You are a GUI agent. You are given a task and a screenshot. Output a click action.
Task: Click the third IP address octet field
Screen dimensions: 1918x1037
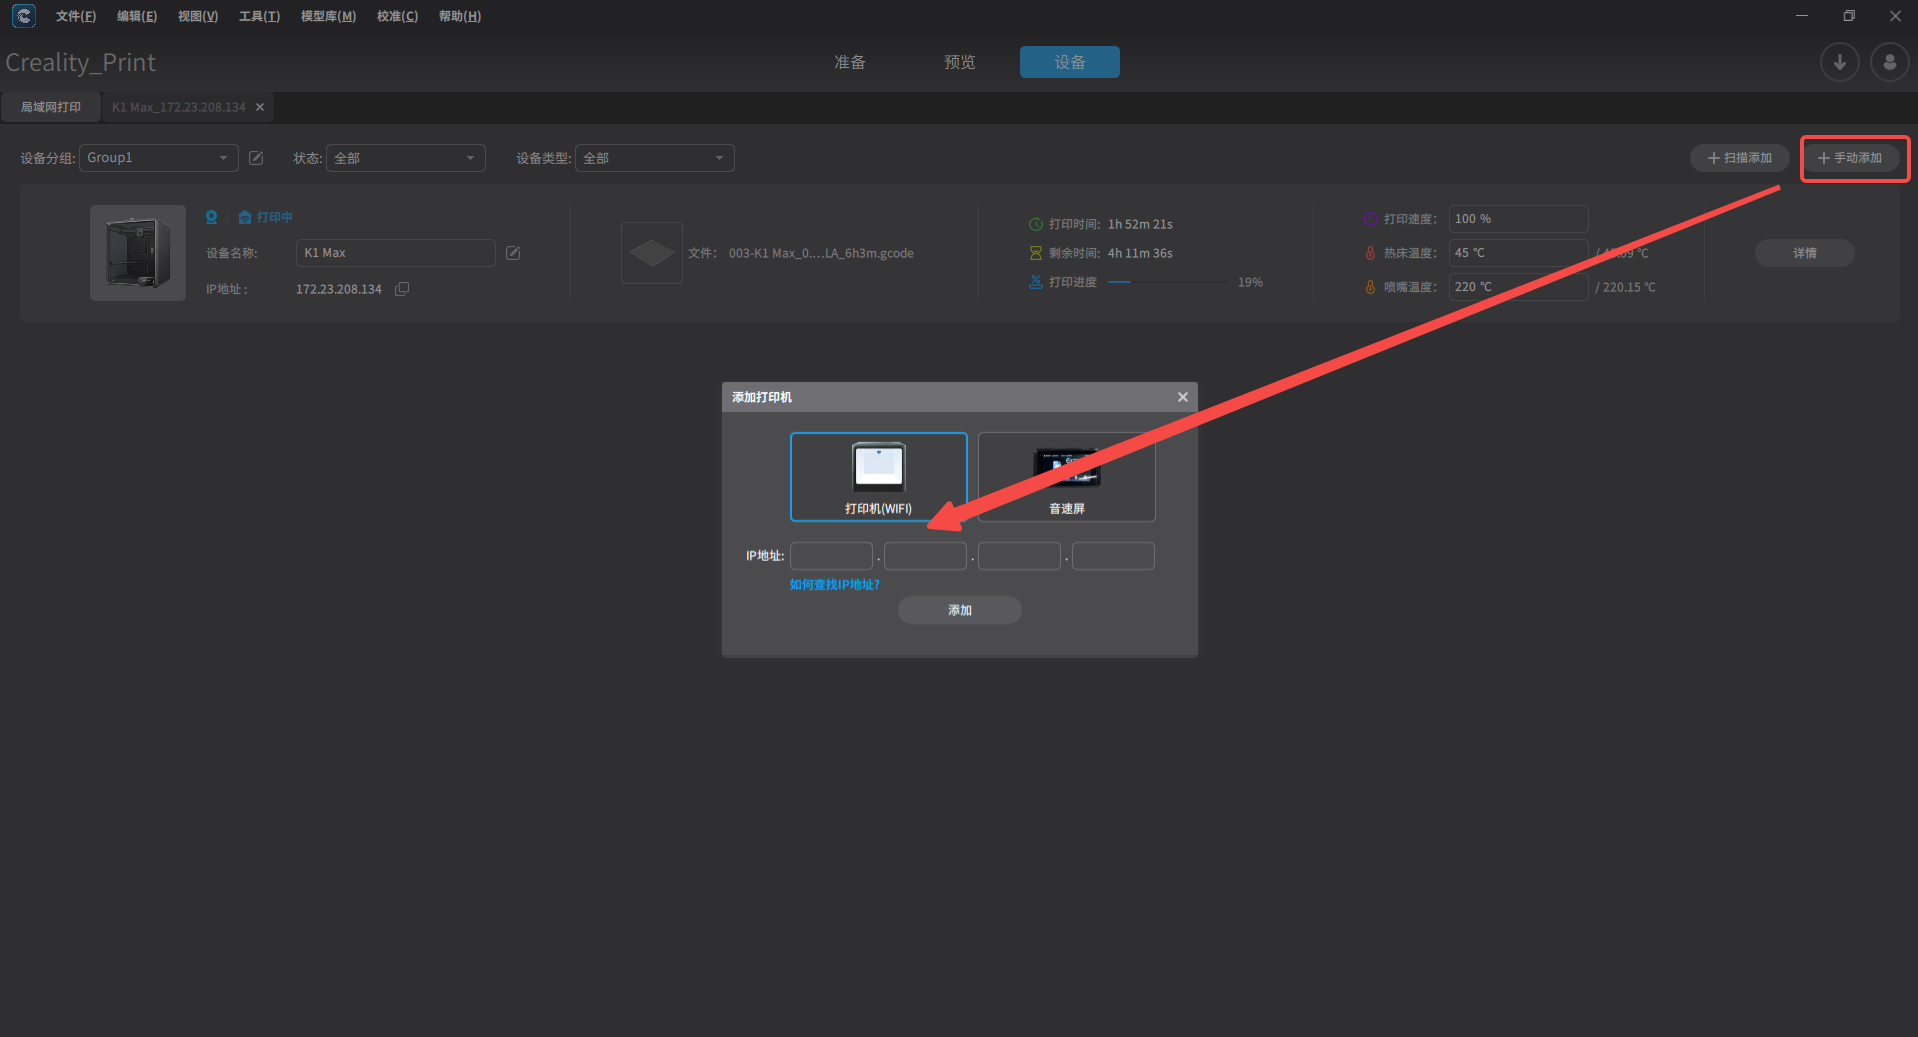tap(1020, 556)
